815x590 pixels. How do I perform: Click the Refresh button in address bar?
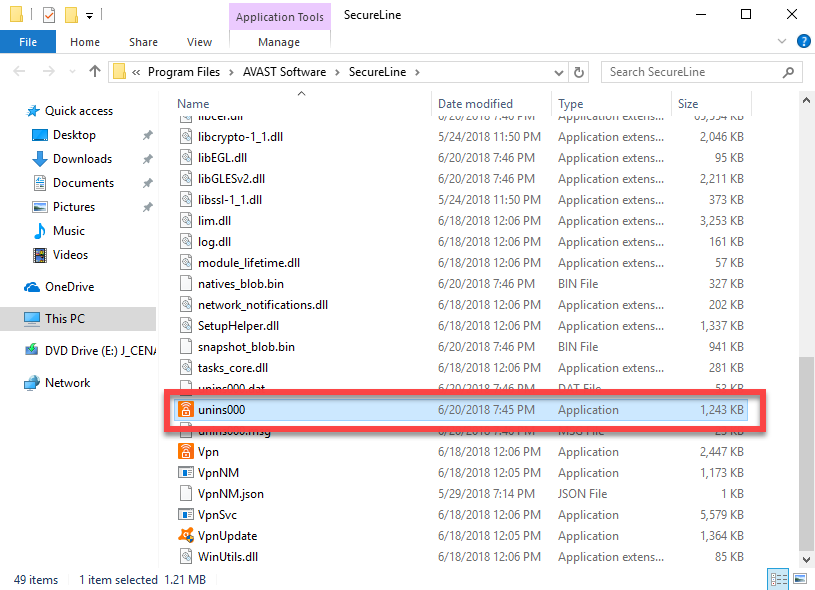pos(579,72)
